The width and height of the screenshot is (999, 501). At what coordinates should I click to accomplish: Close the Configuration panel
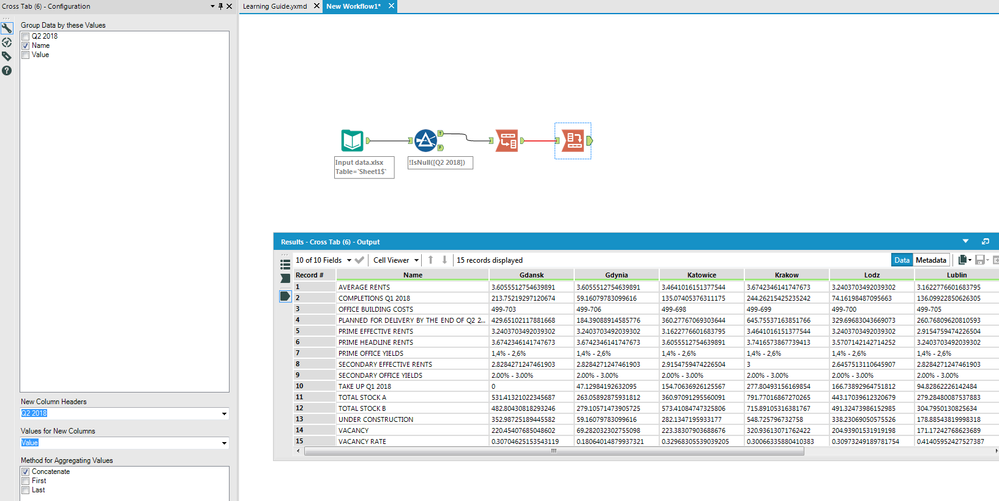pos(229,6)
